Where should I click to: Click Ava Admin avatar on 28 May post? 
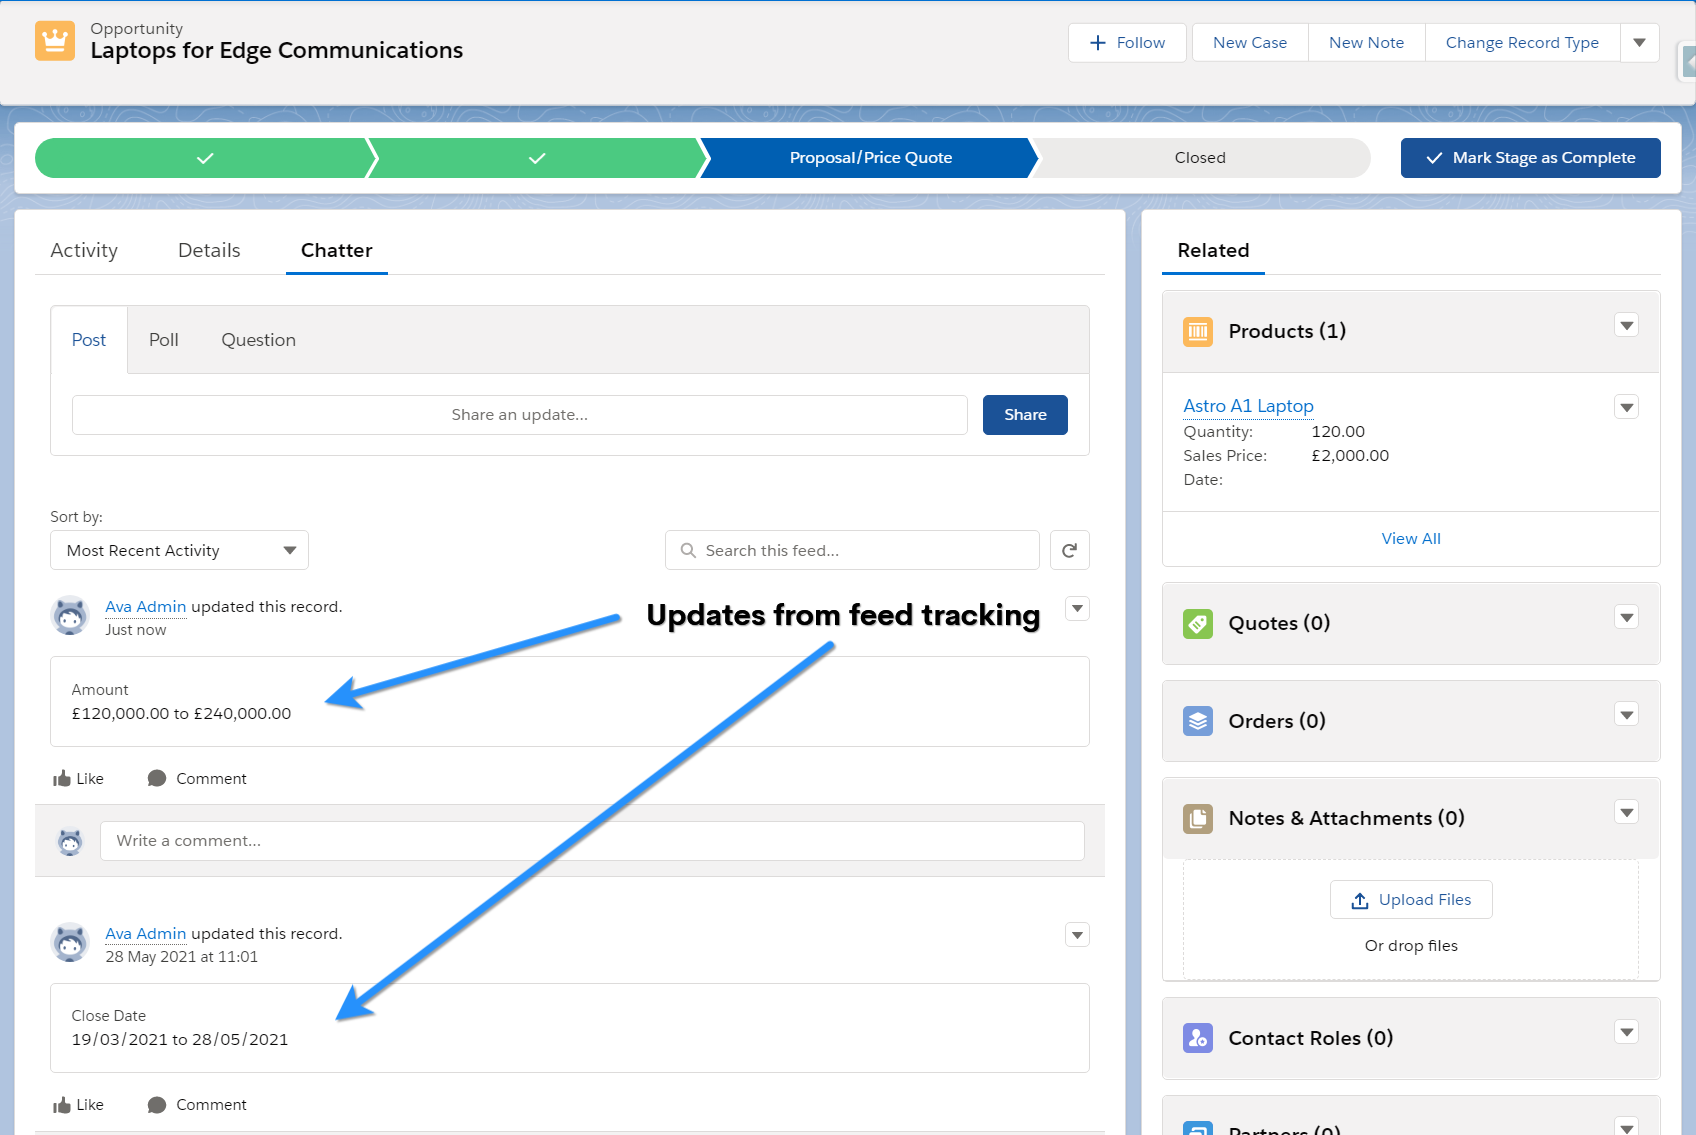pyautogui.click(x=70, y=942)
